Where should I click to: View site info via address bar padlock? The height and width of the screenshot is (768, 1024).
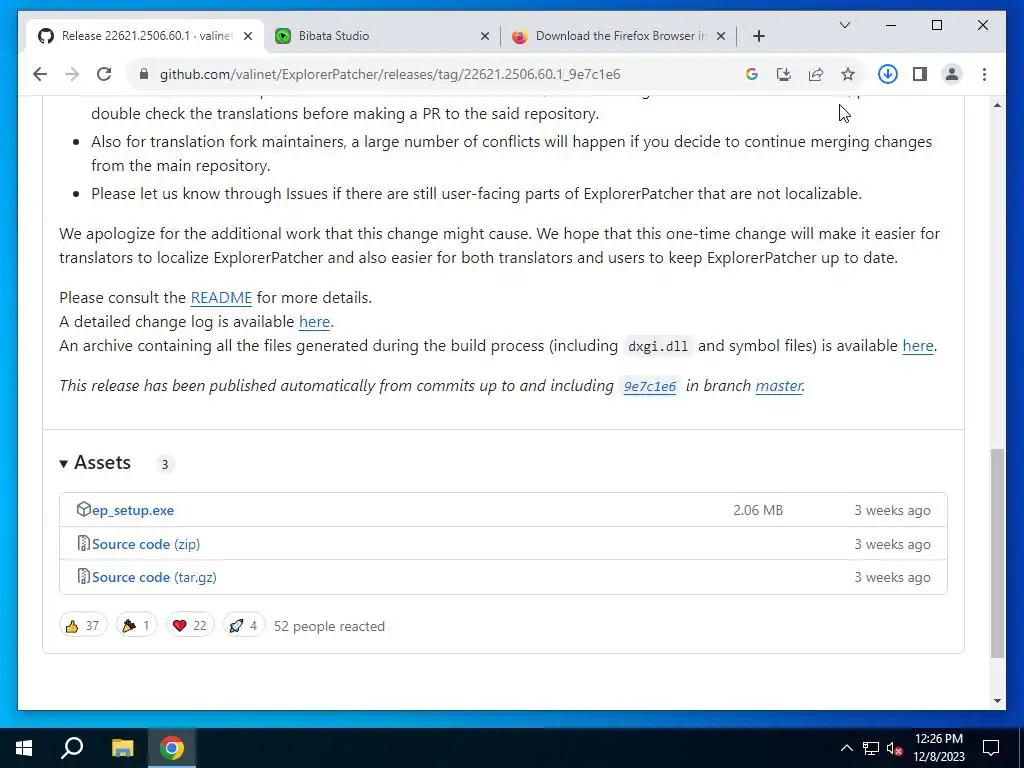pyautogui.click(x=144, y=74)
